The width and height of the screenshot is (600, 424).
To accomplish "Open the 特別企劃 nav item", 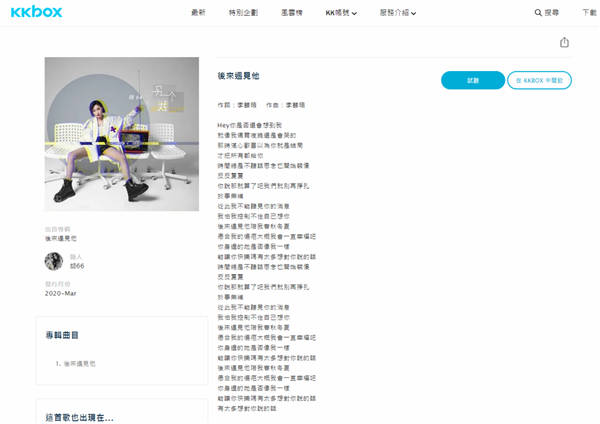I will (243, 13).
